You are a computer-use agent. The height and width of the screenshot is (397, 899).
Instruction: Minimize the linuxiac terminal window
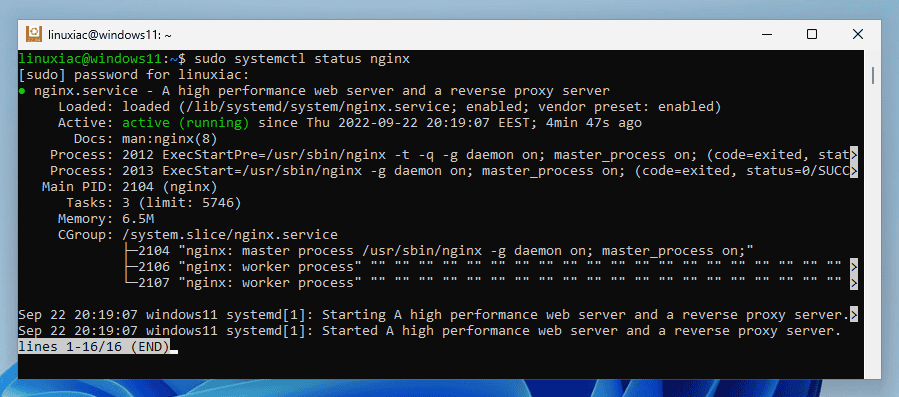click(x=765, y=34)
